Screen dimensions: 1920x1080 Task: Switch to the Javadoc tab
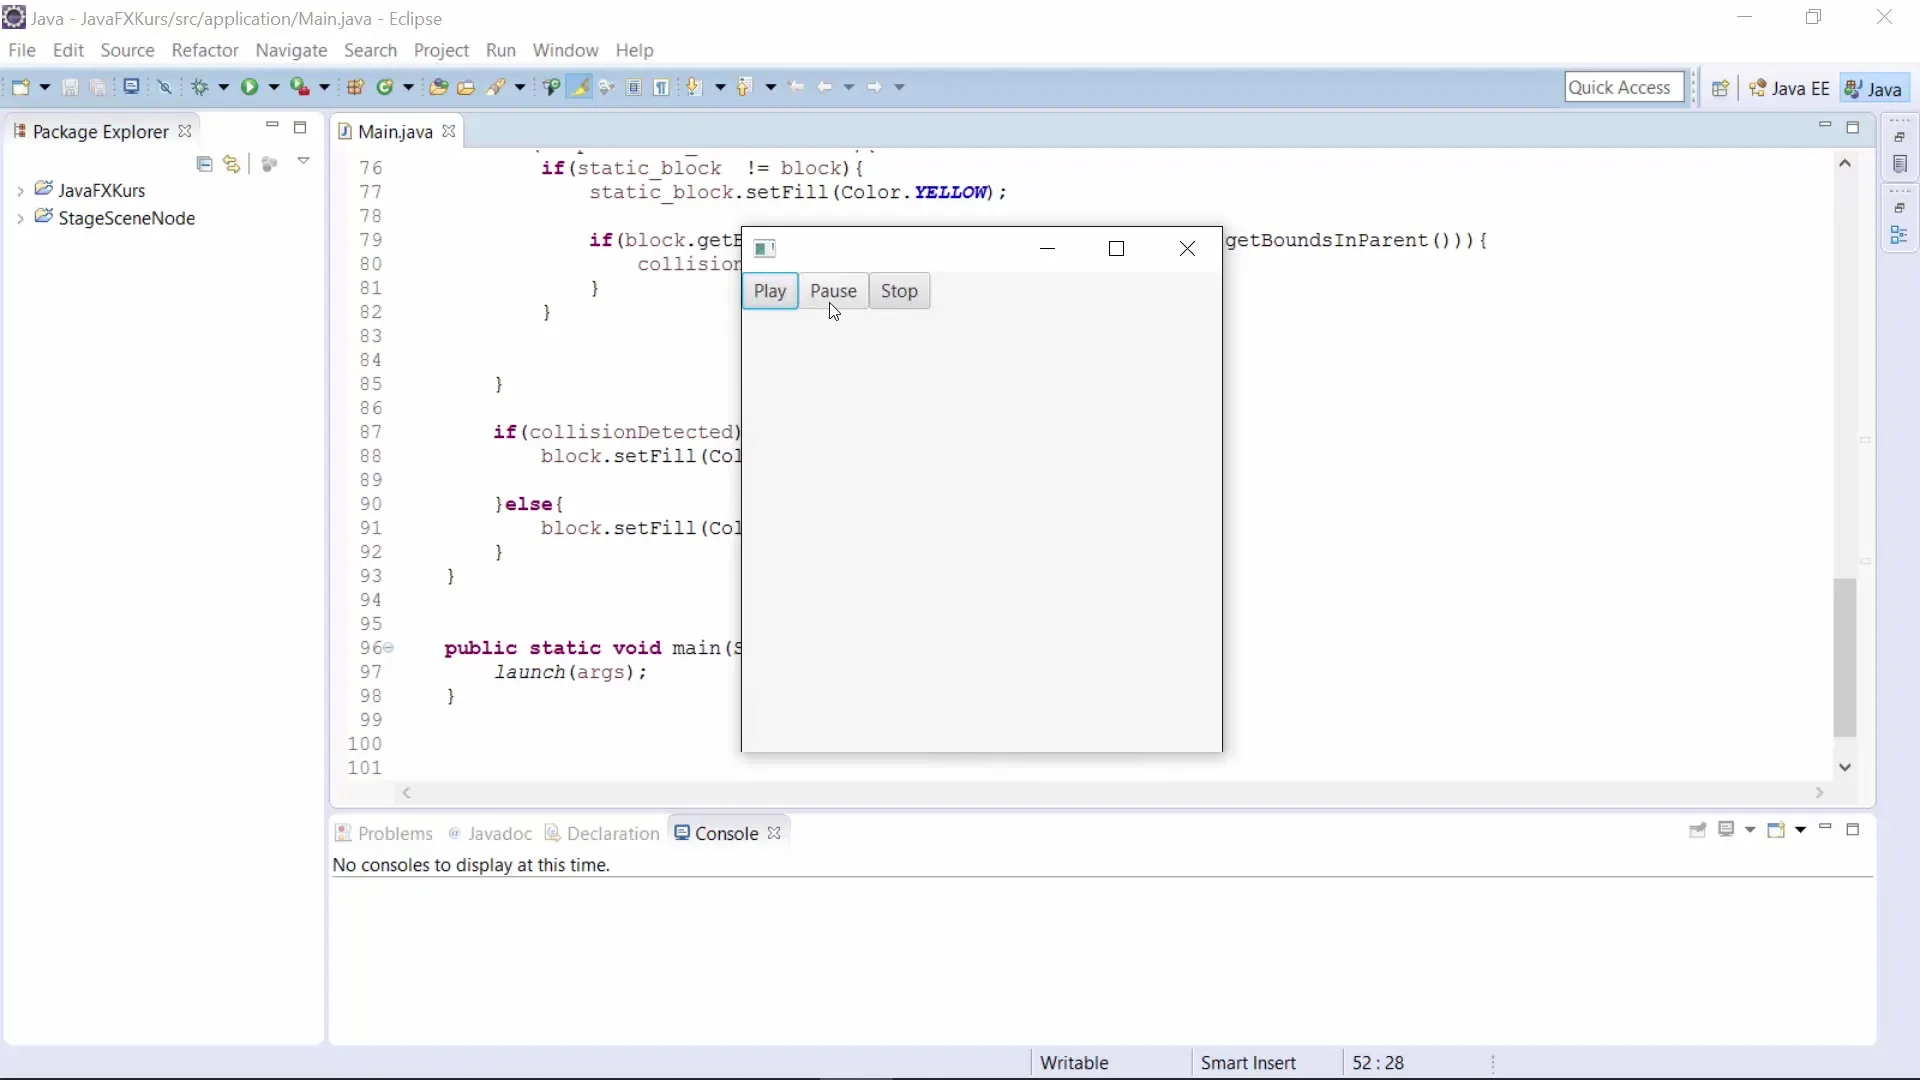490,833
